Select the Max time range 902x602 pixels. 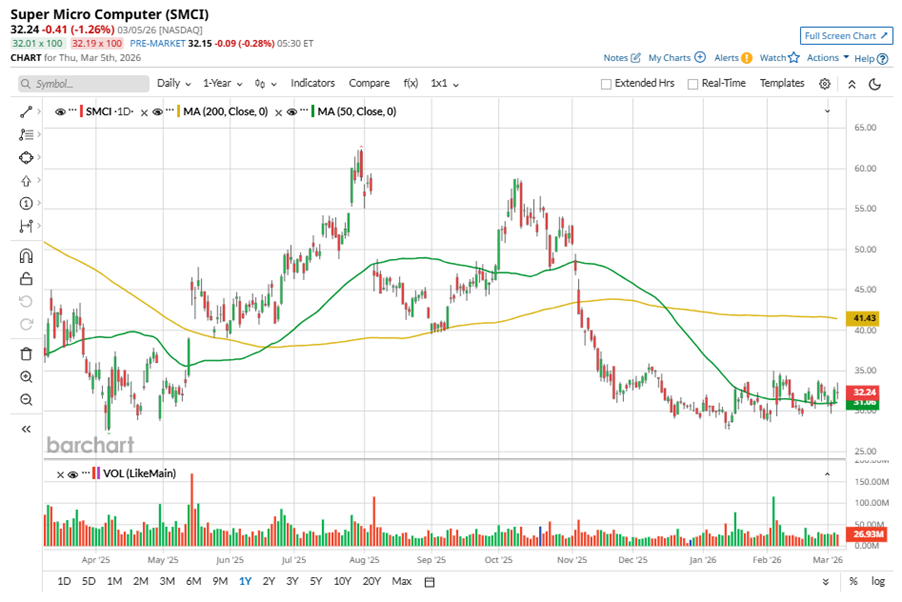pyautogui.click(x=402, y=581)
